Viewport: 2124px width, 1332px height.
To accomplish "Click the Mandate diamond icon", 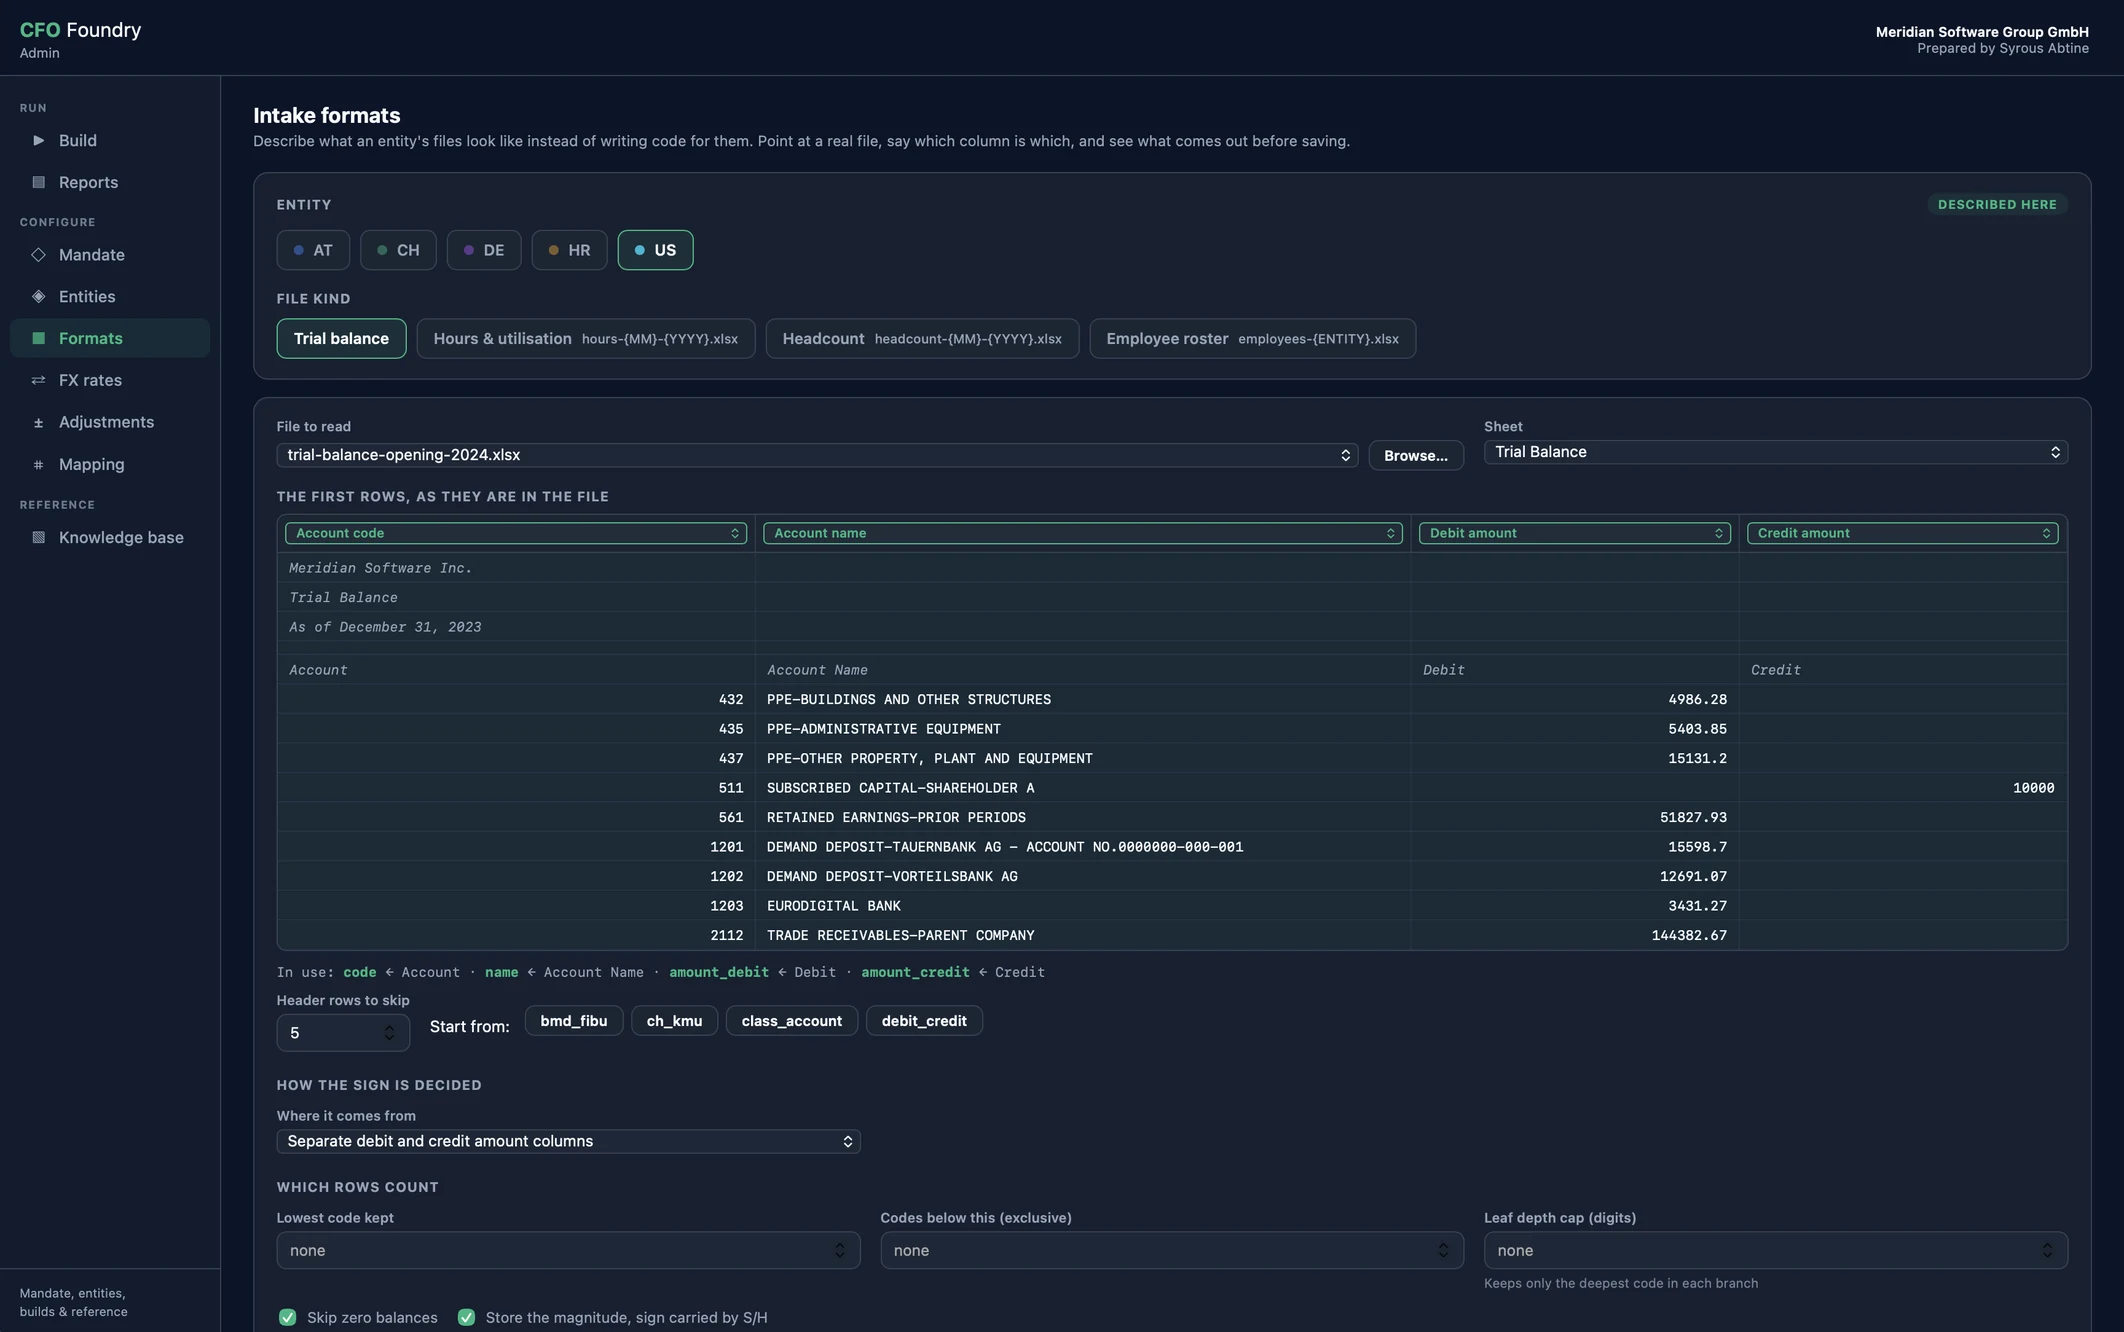I will 38,255.
